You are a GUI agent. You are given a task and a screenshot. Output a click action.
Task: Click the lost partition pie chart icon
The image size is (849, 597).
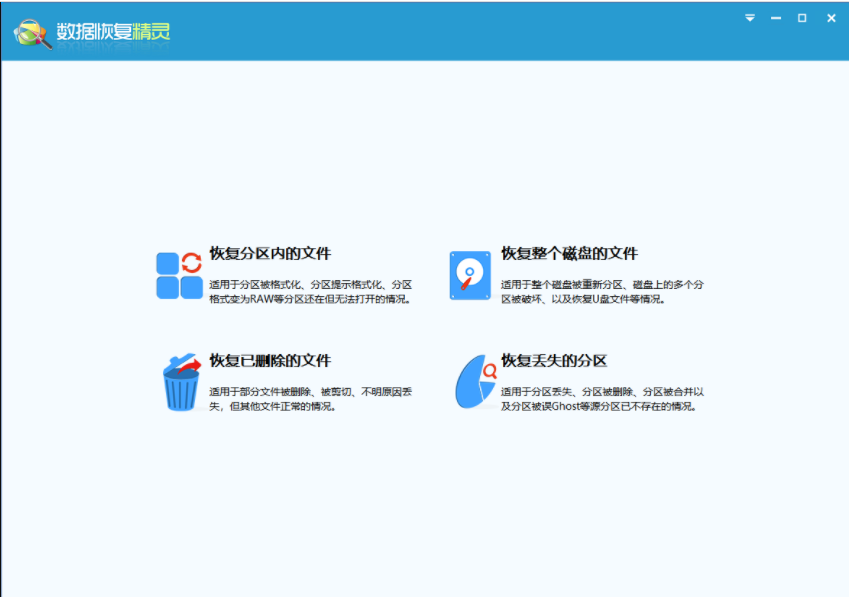click(x=476, y=382)
